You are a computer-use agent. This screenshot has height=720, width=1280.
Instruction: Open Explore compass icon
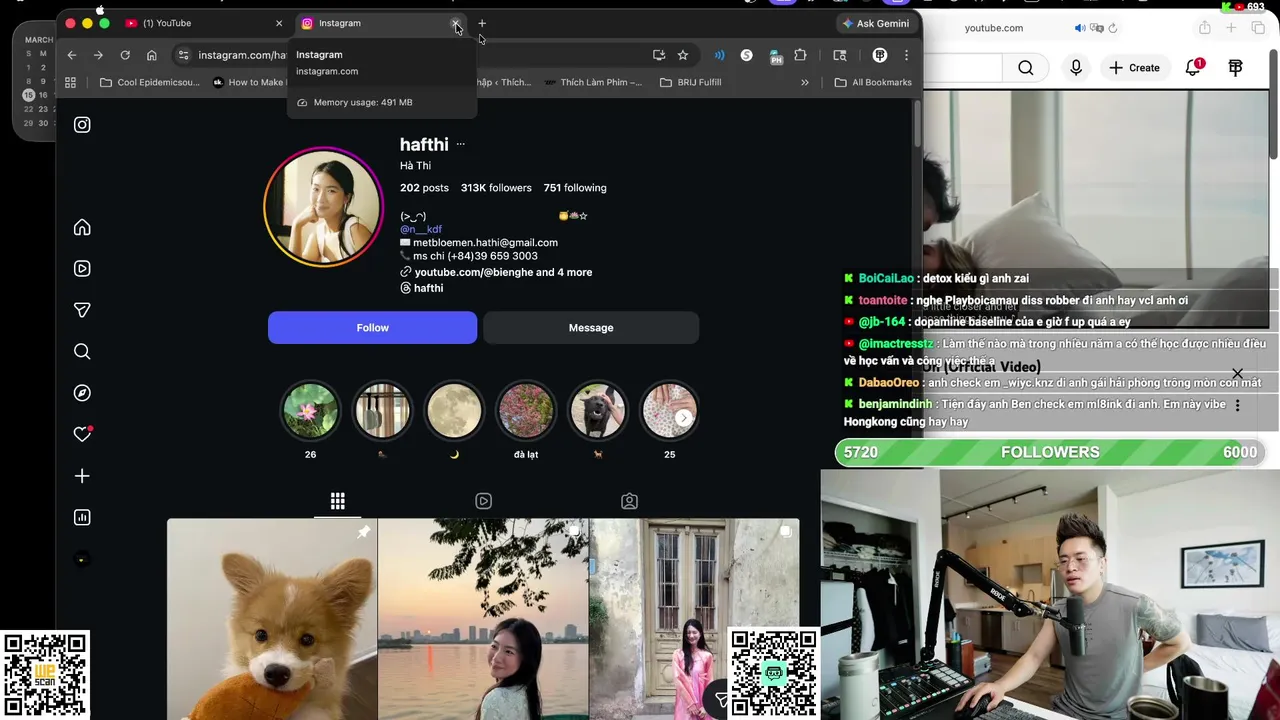(x=82, y=393)
